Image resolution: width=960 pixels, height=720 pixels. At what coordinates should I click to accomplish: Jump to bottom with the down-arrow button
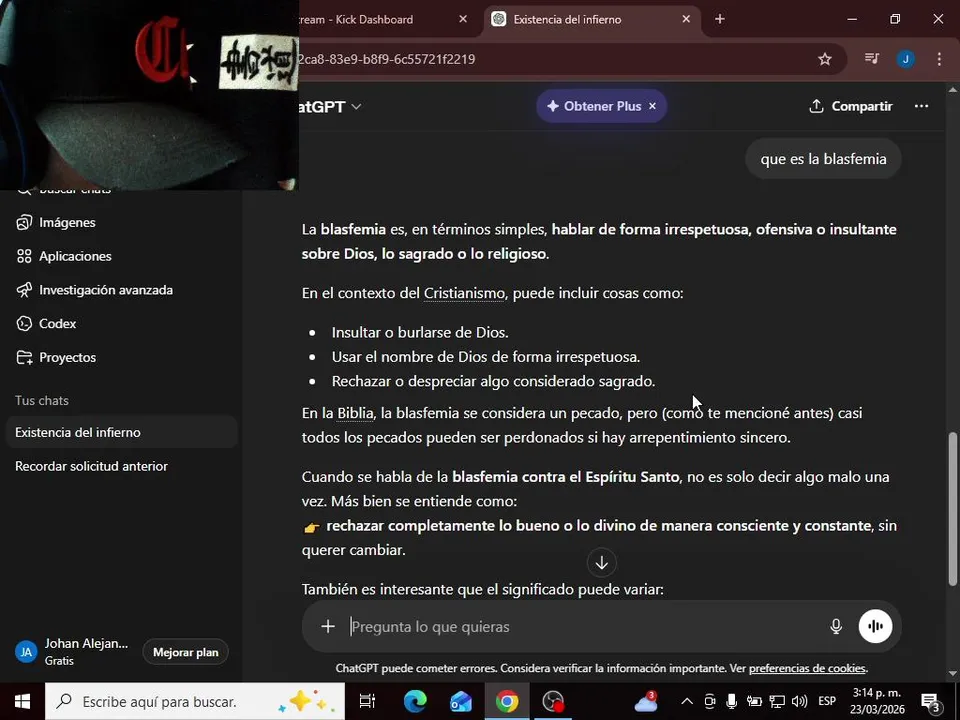click(x=601, y=563)
